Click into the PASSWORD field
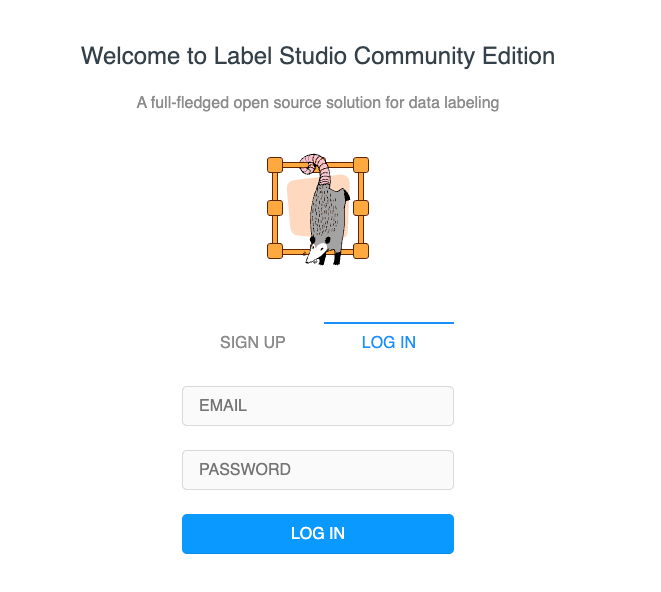The image size is (661, 592). tap(318, 470)
